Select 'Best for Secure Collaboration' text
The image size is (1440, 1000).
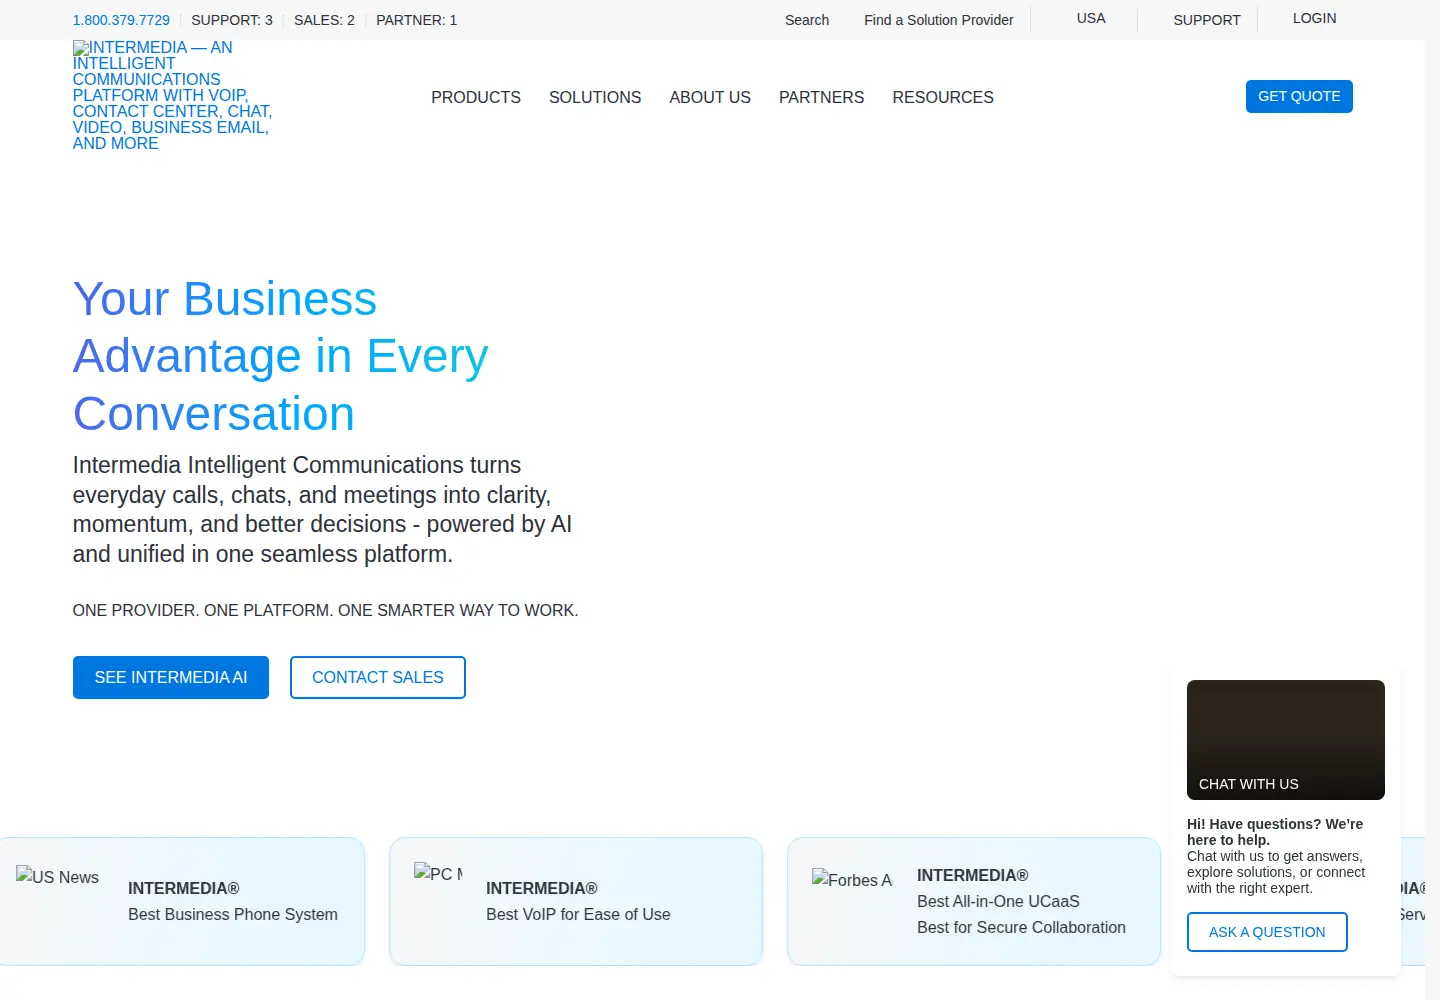(x=1021, y=927)
